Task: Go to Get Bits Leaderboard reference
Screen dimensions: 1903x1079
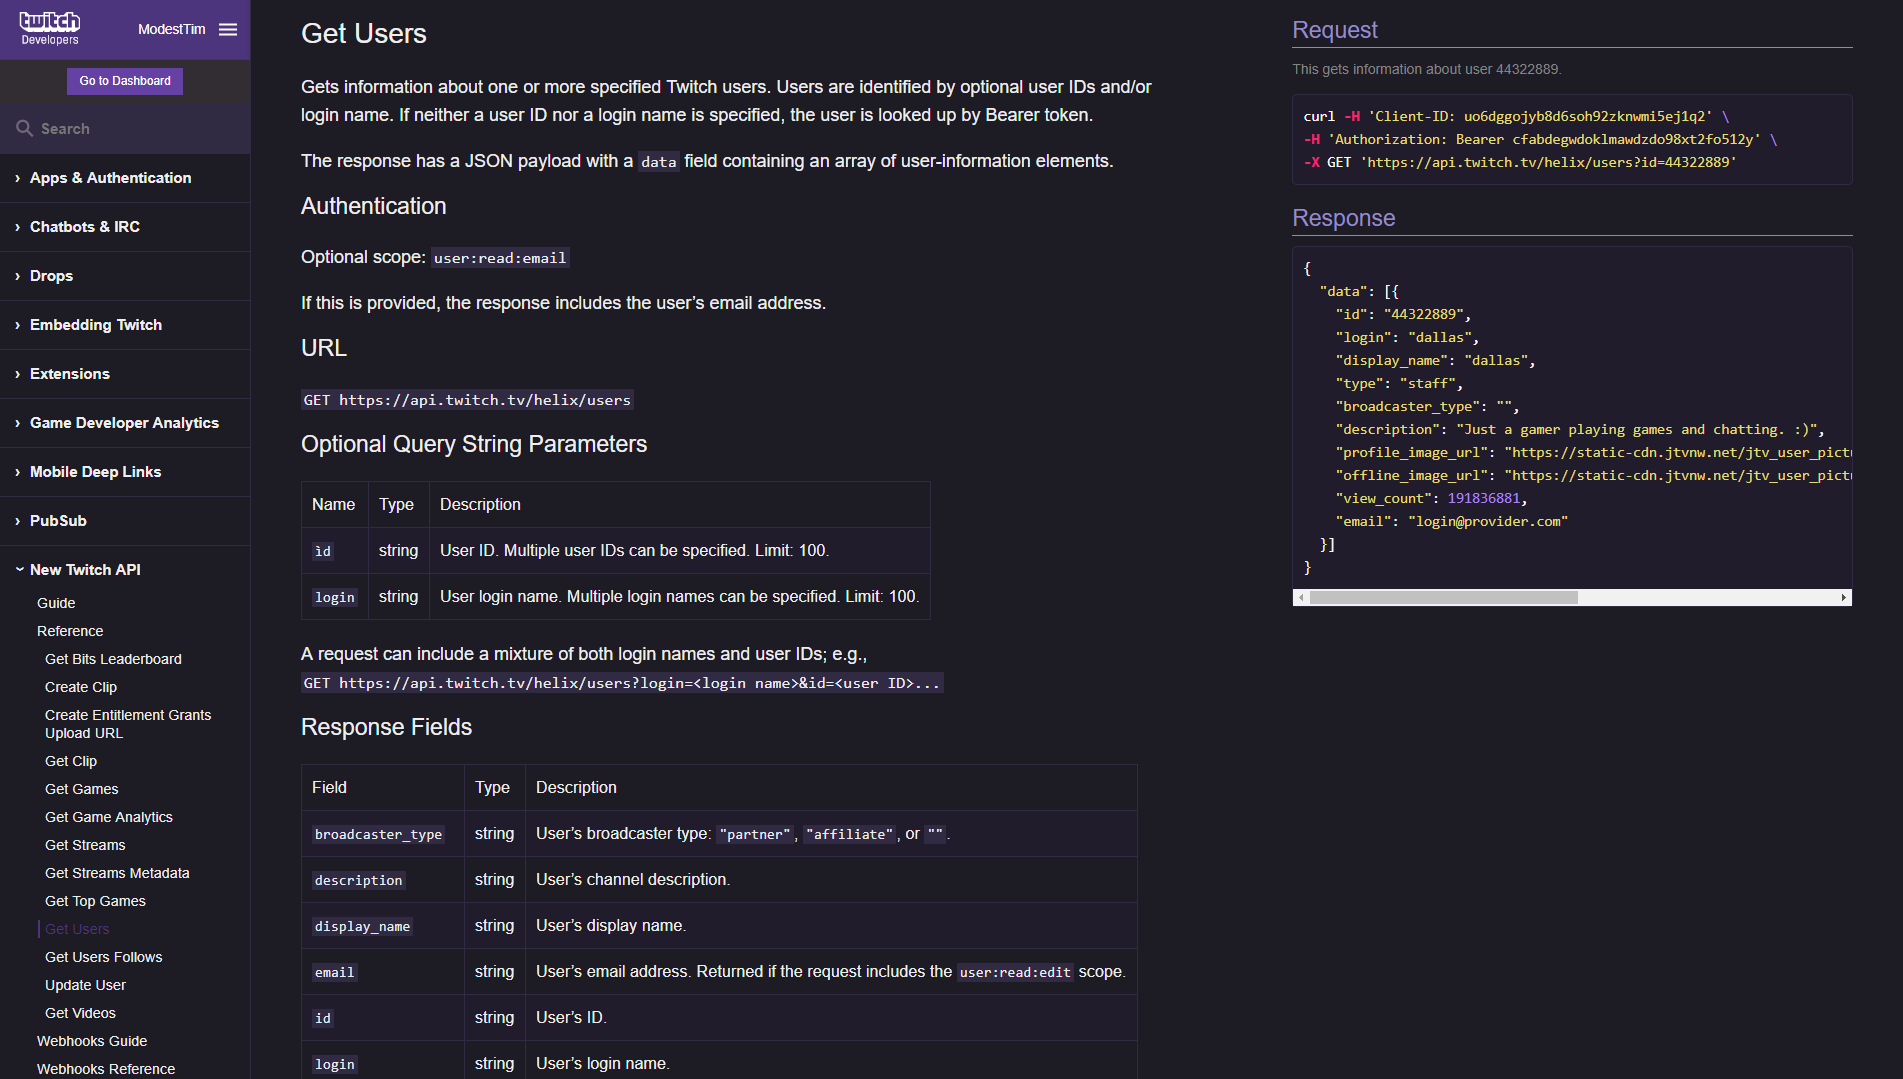Action: pyautogui.click(x=113, y=659)
